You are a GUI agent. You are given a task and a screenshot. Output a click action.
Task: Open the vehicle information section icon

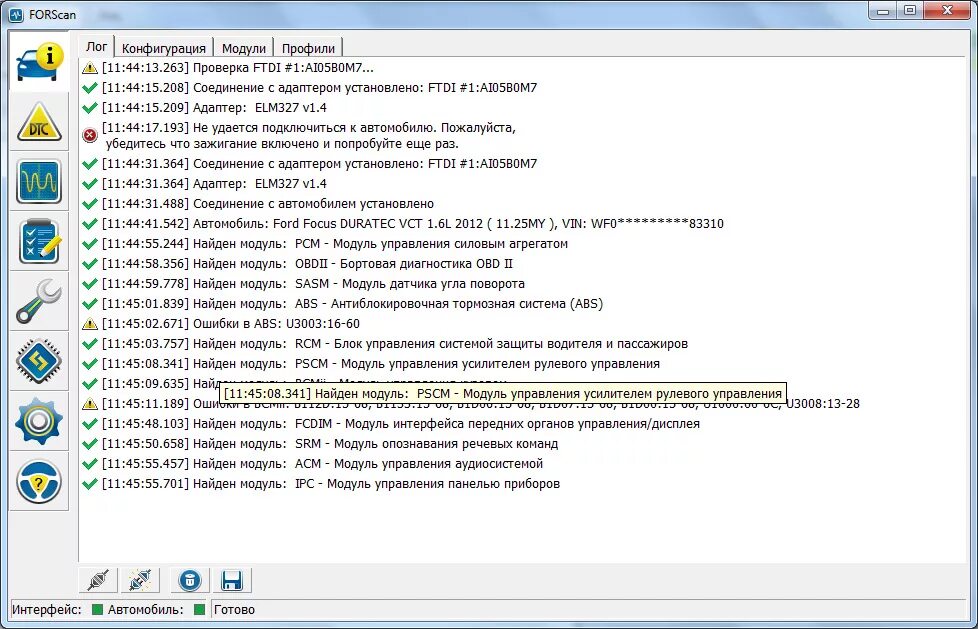pyautogui.click(x=39, y=61)
